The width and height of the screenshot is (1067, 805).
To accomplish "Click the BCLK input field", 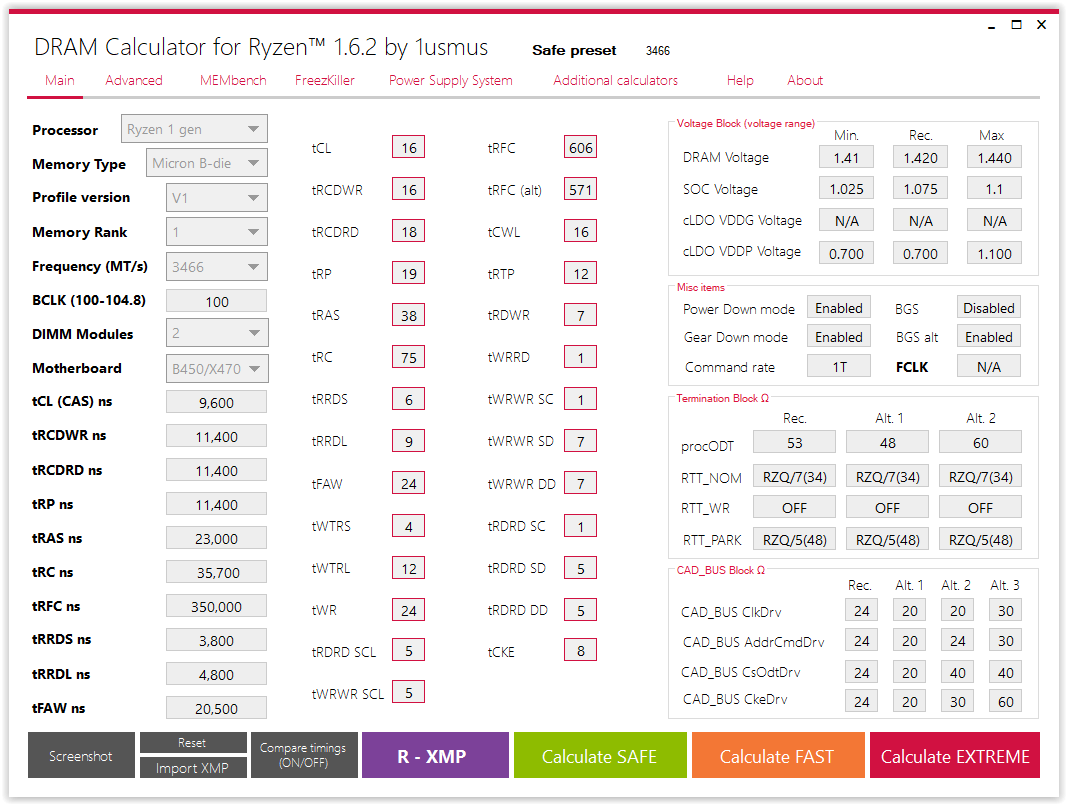I will [216, 301].
